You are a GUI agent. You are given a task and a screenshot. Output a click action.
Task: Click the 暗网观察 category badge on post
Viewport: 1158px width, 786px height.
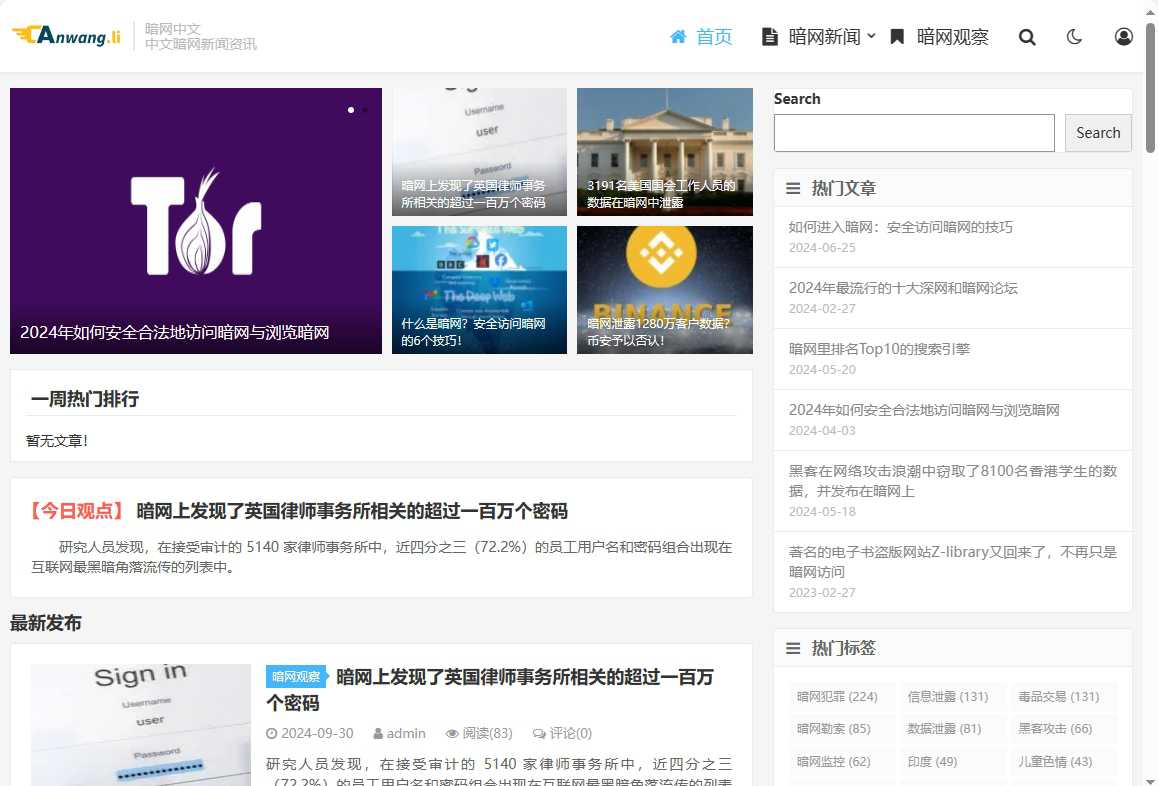pos(295,677)
